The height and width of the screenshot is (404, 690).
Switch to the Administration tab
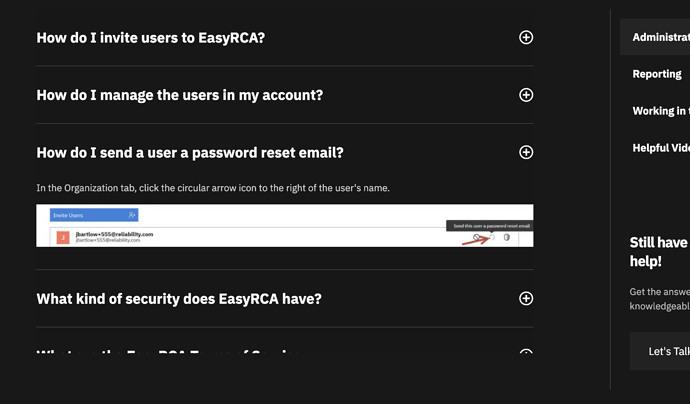click(x=661, y=37)
